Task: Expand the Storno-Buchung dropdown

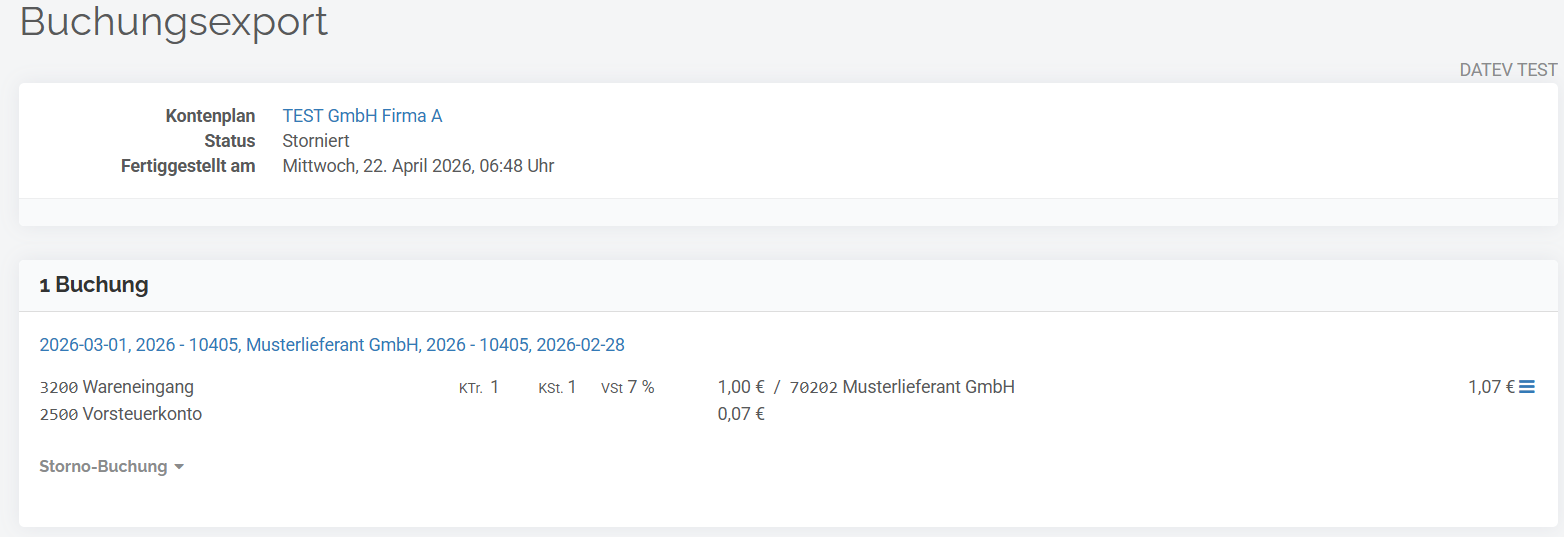Action: [103, 467]
